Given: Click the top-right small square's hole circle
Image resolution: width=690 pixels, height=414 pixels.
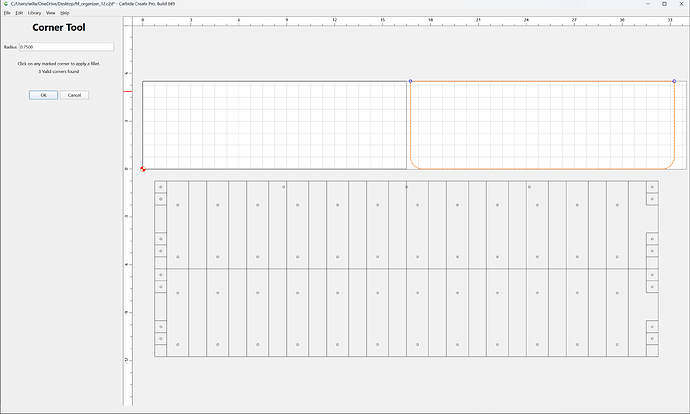Looking at the screenshot, I should 652,187.
